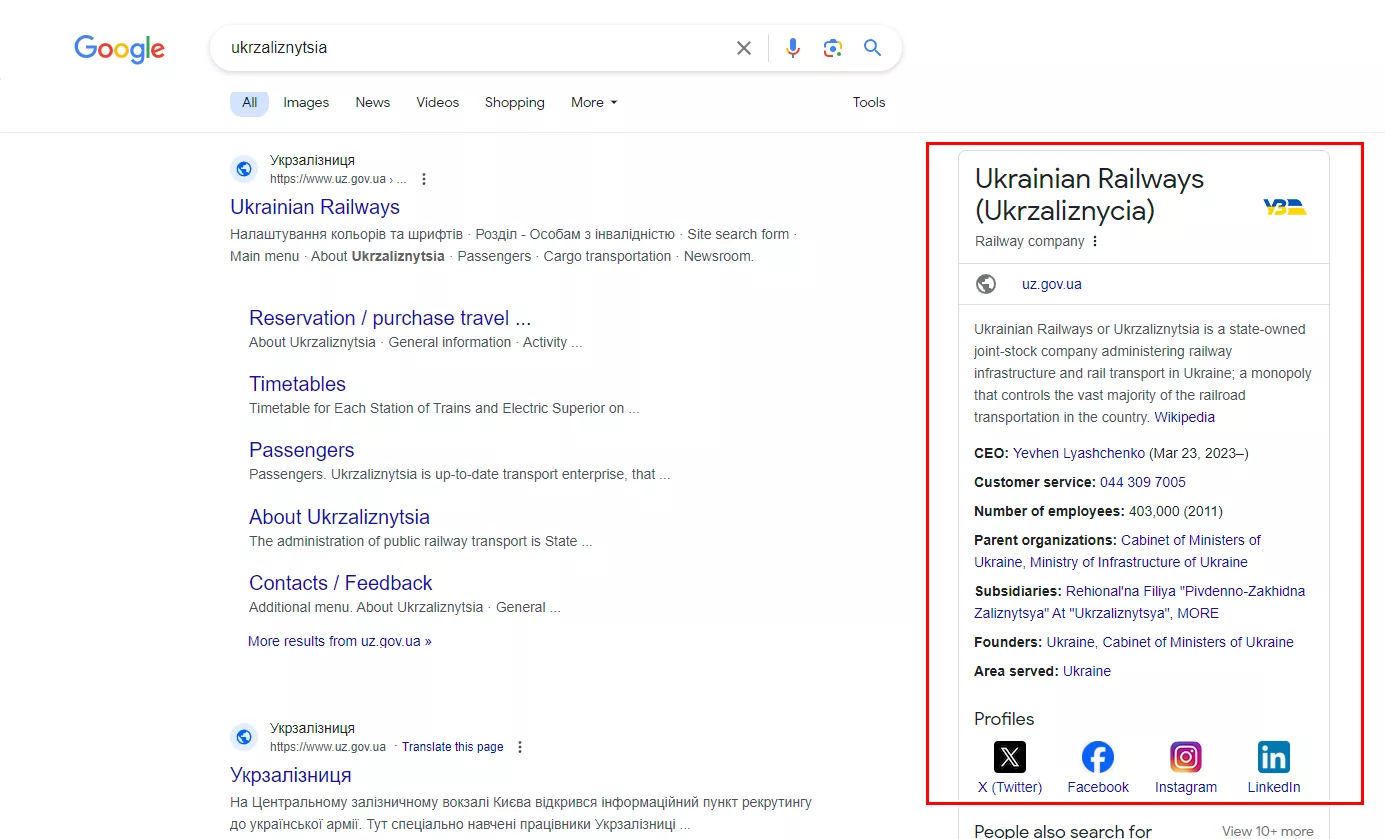Open Ministry of Infrastructure of Ukraine link

pyautogui.click(x=1139, y=562)
